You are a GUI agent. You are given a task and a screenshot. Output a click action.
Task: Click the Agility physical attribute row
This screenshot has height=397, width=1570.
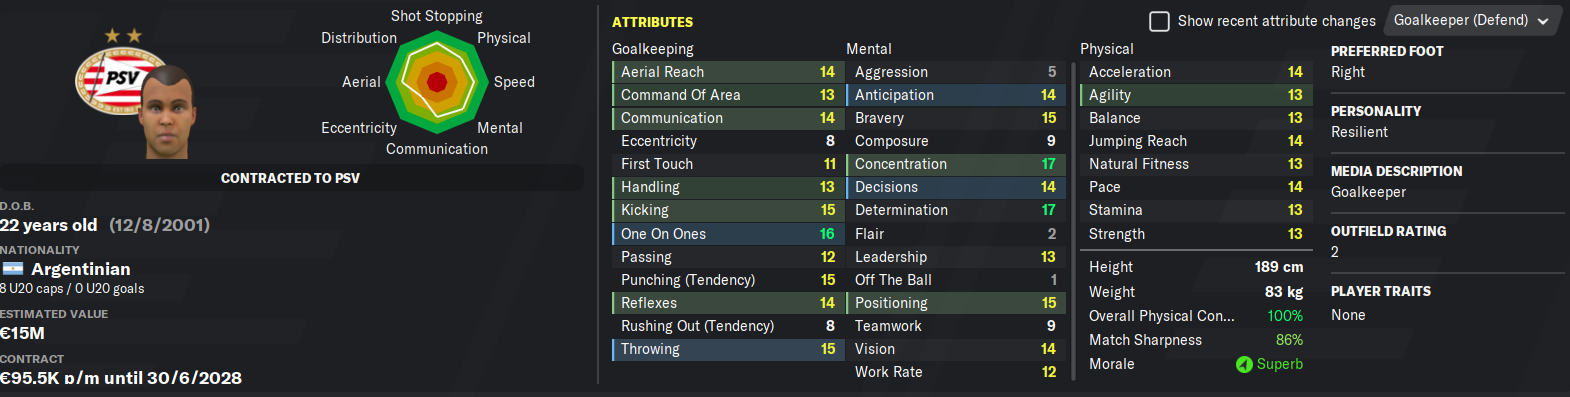[x=1194, y=95]
